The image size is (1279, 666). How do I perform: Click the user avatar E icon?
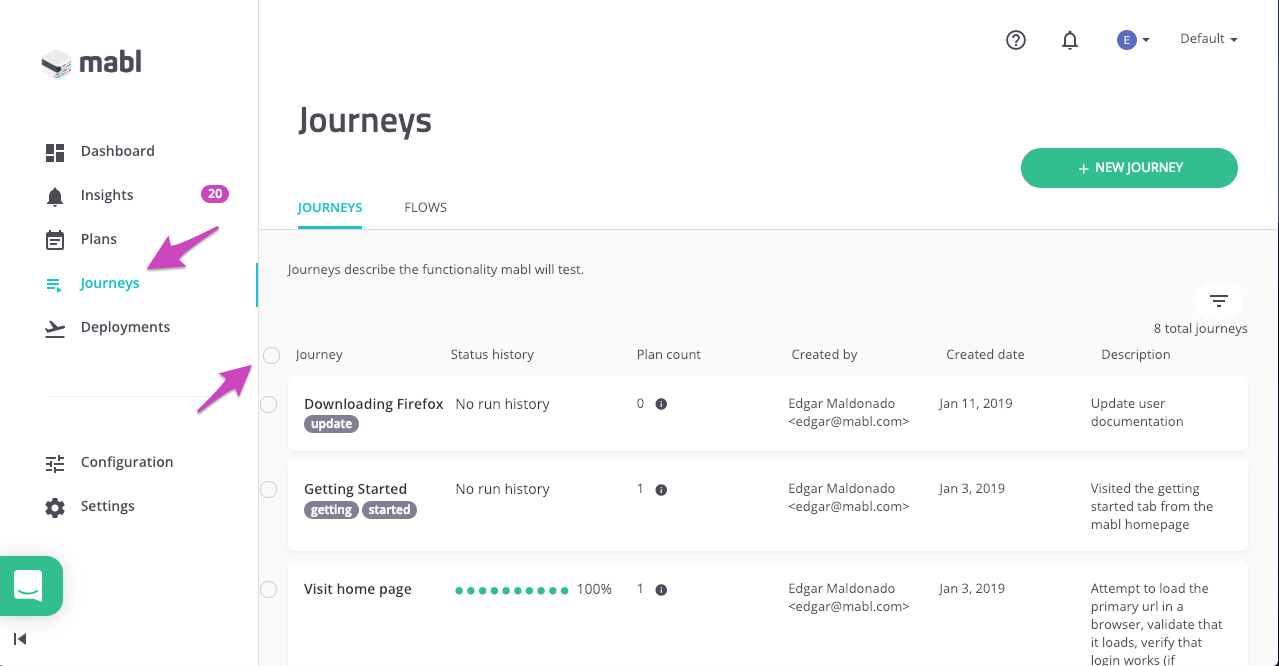point(1127,40)
